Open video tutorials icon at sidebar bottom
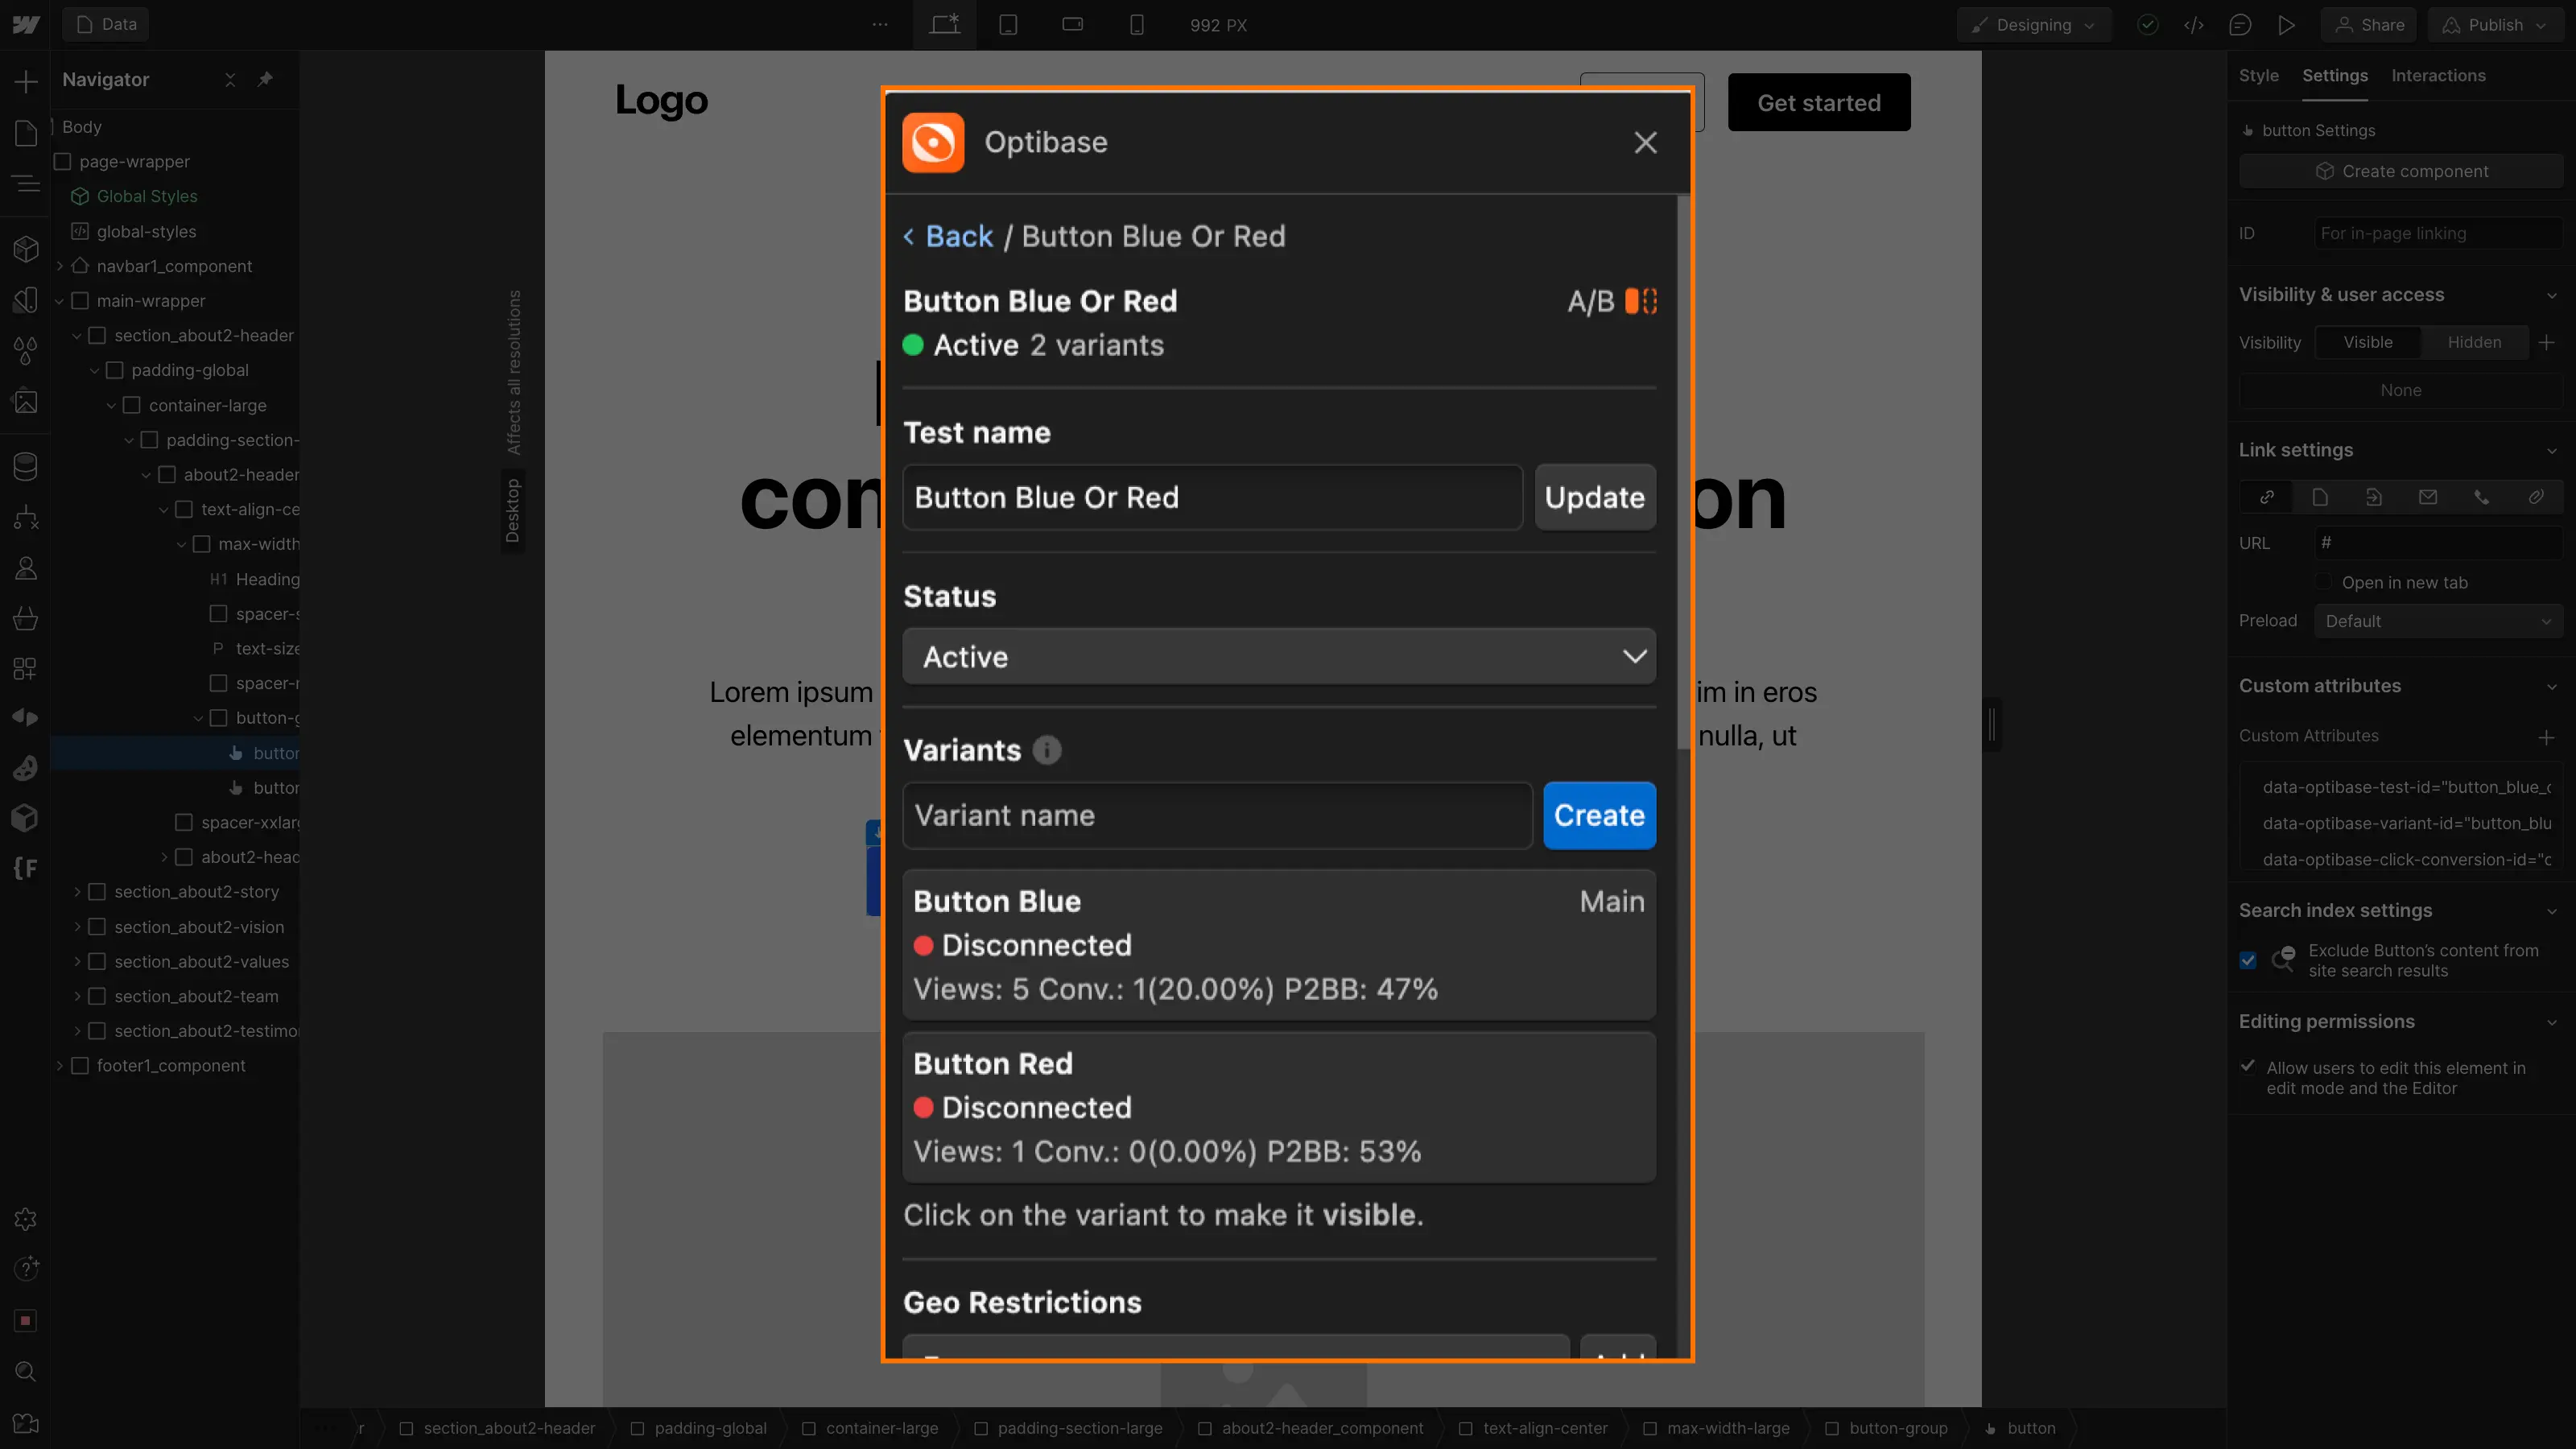Image resolution: width=2576 pixels, height=1449 pixels. pyautogui.click(x=26, y=1423)
